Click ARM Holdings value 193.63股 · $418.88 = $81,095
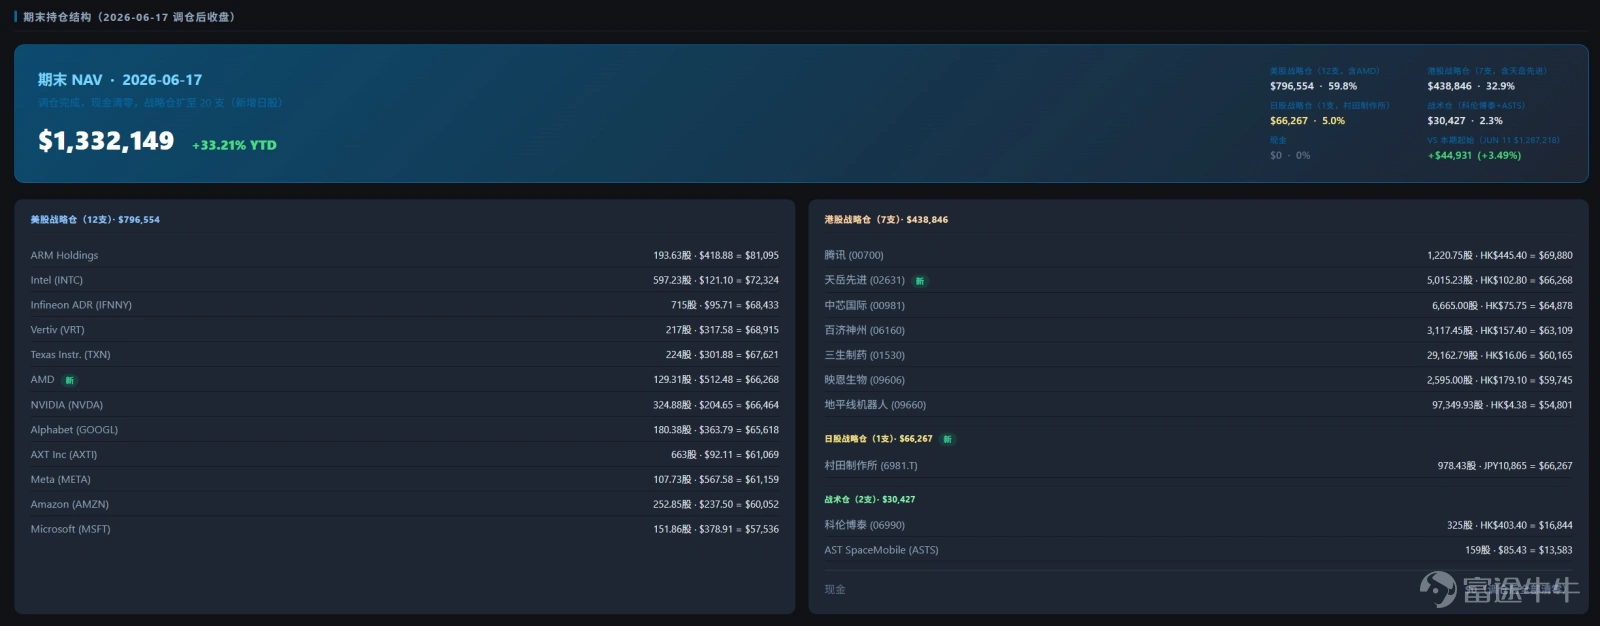The height and width of the screenshot is (626, 1600). (716, 256)
